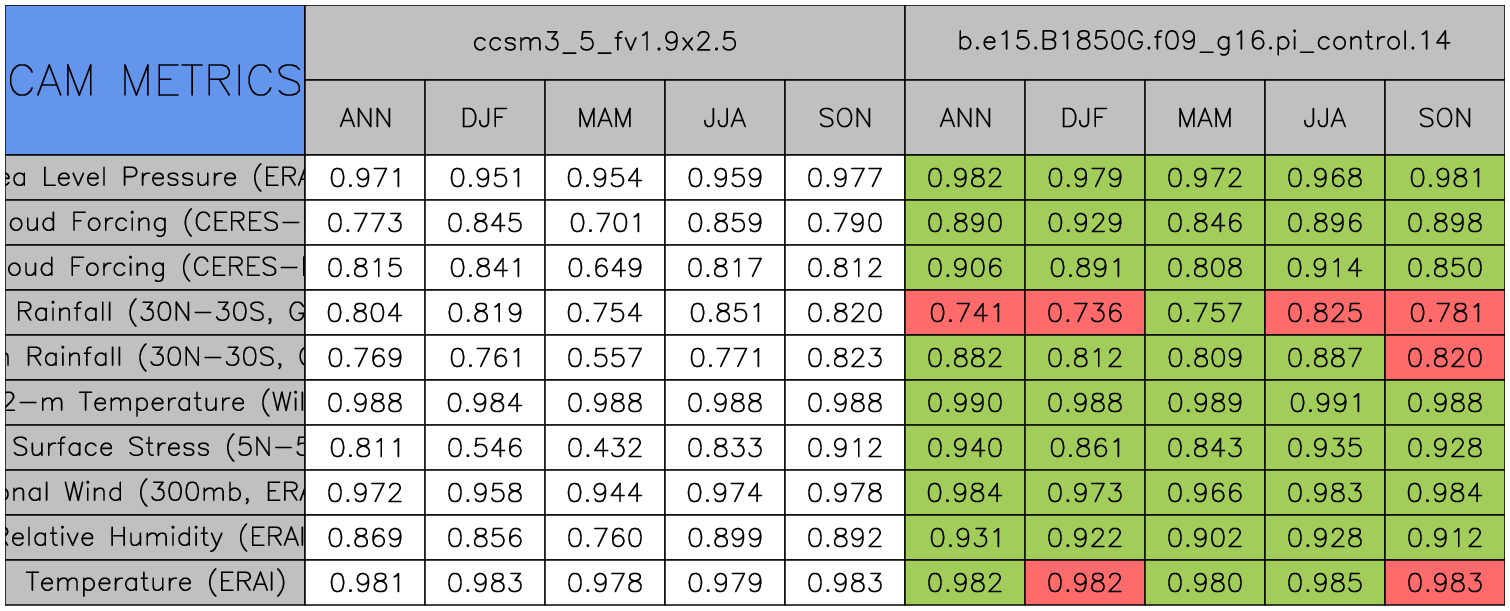Select the red 0.736 cell

pos(1085,313)
